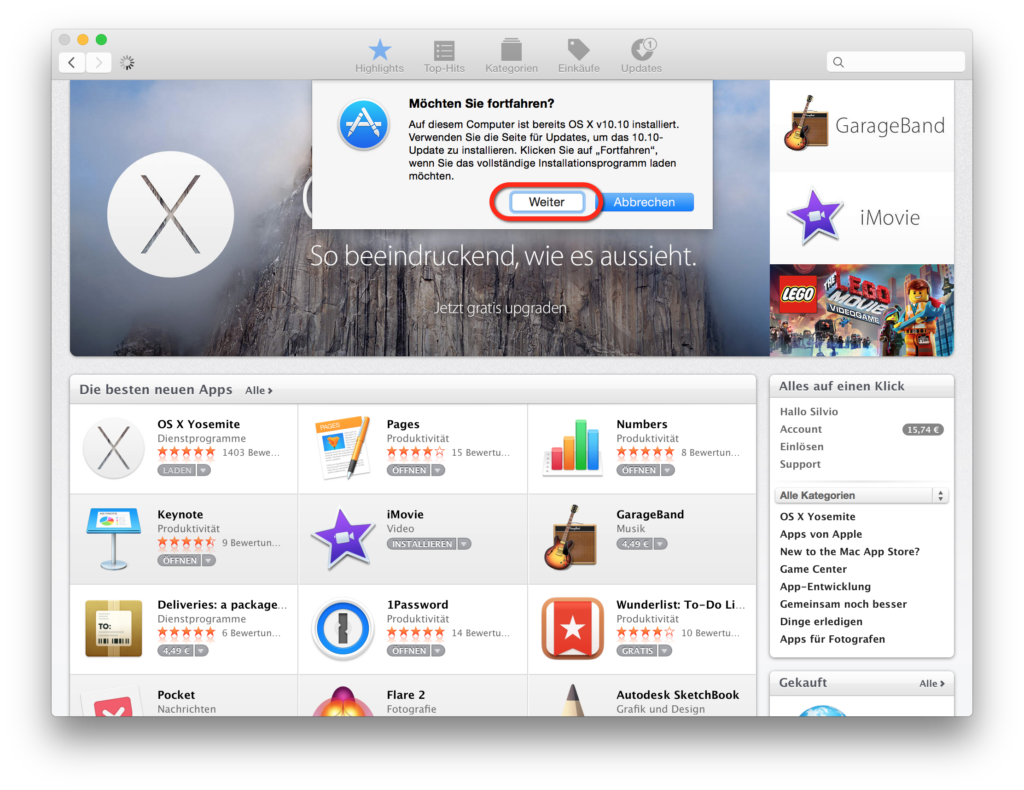Click the Account link
This screenshot has width=1024, height=790.
801,429
